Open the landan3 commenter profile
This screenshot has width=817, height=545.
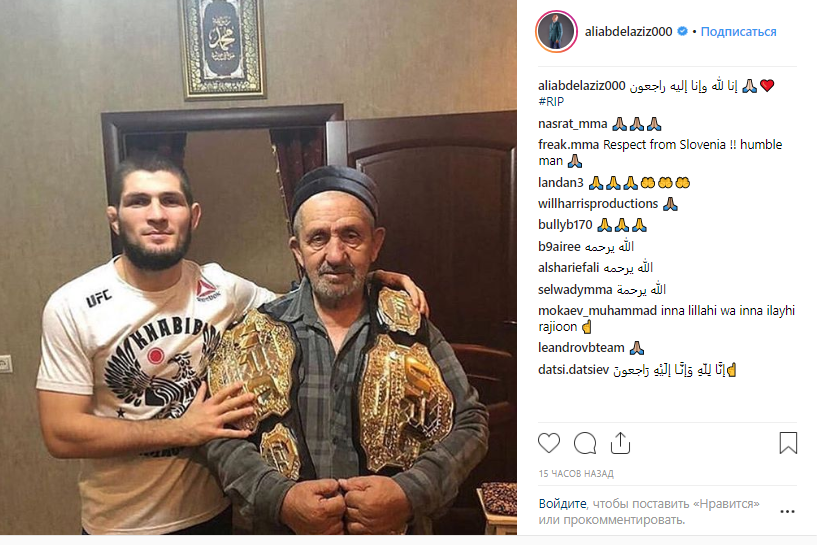click(561, 182)
